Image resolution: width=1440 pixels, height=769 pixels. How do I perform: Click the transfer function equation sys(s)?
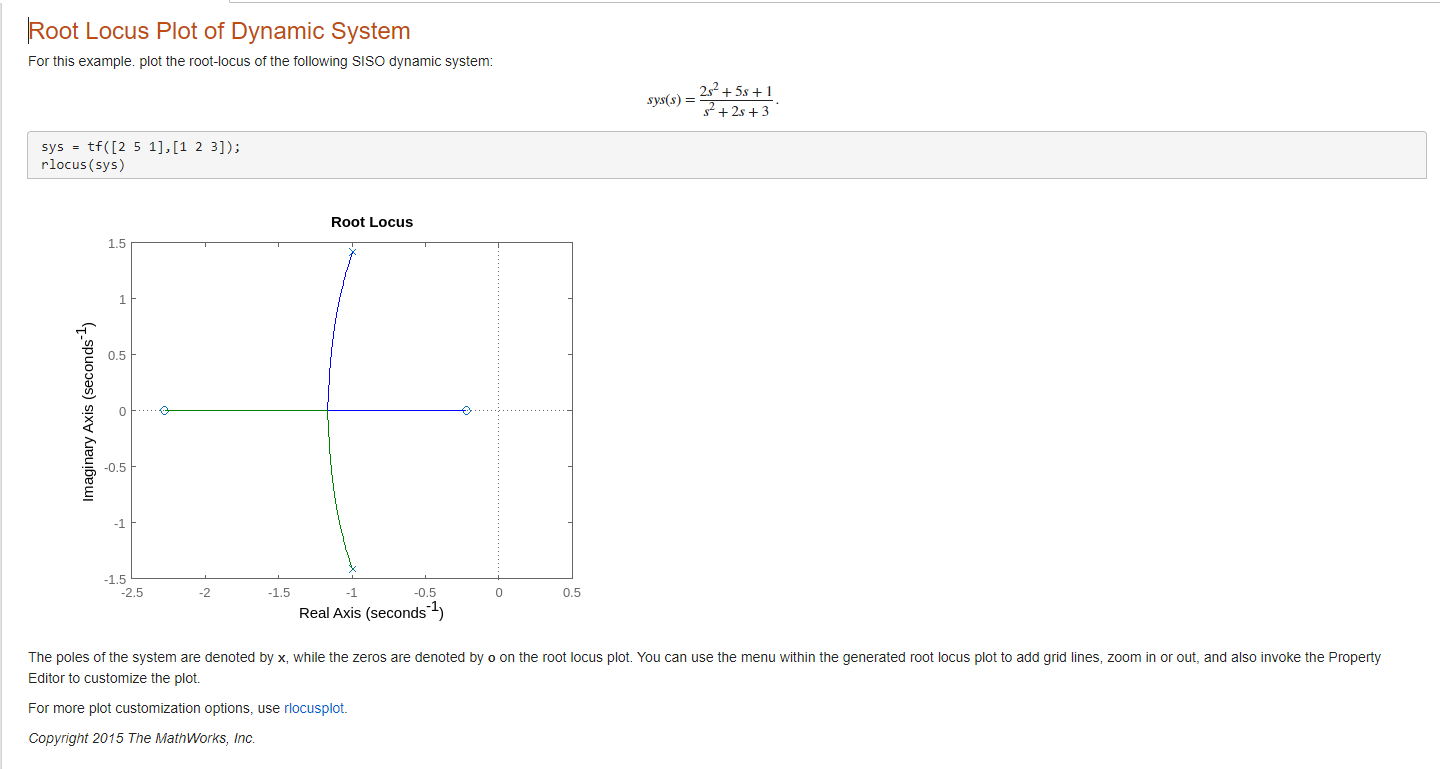[710, 99]
